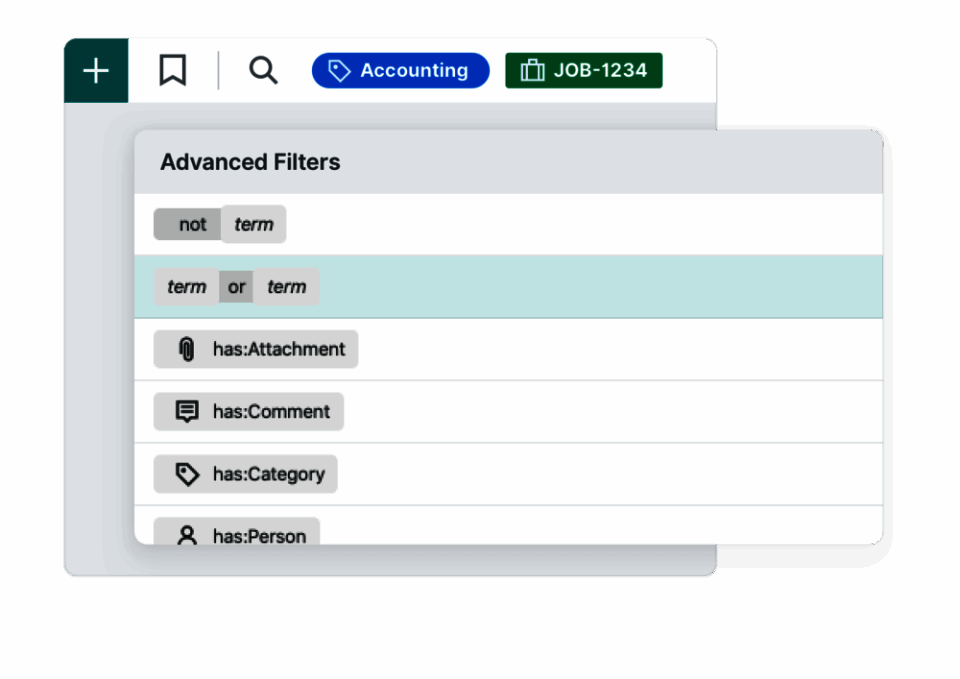Screen dimensions: 960x679
Task: Click the search magnifier icon
Action: [x=262, y=70]
